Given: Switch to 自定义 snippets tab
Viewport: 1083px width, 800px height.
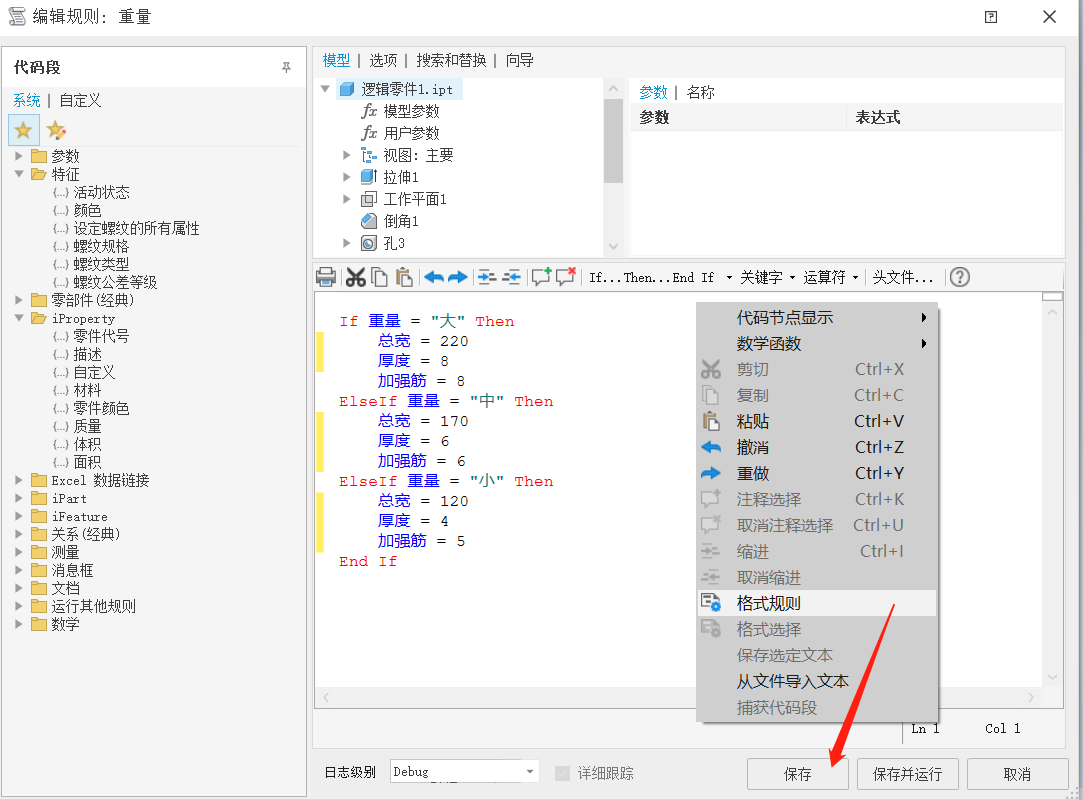Looking at the screenshot, I should [80, 101].
